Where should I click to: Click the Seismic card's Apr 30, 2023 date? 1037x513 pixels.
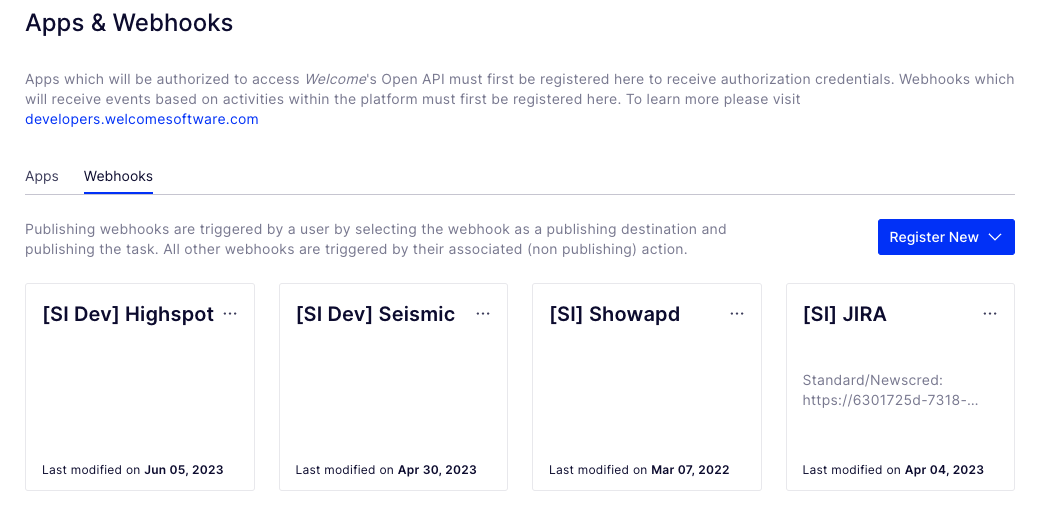click(437, 470)
